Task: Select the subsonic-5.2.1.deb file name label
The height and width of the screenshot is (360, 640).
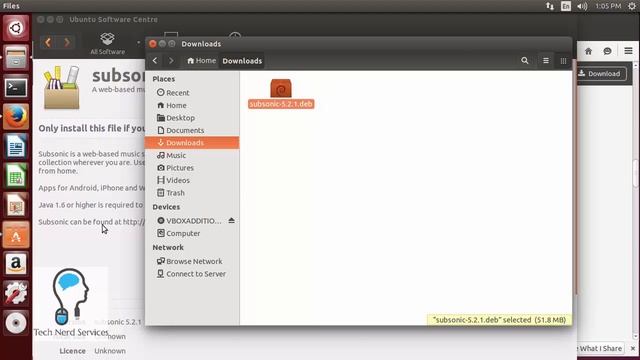Action: (281, 104)
